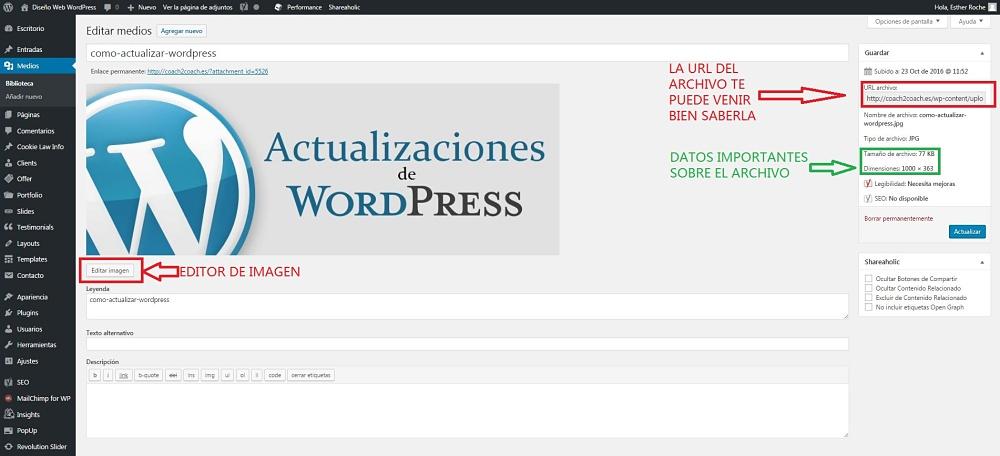Click the Clients icon in sidebar
Viewport: 1000px width, 456px height.
click(x=8, y=163)
